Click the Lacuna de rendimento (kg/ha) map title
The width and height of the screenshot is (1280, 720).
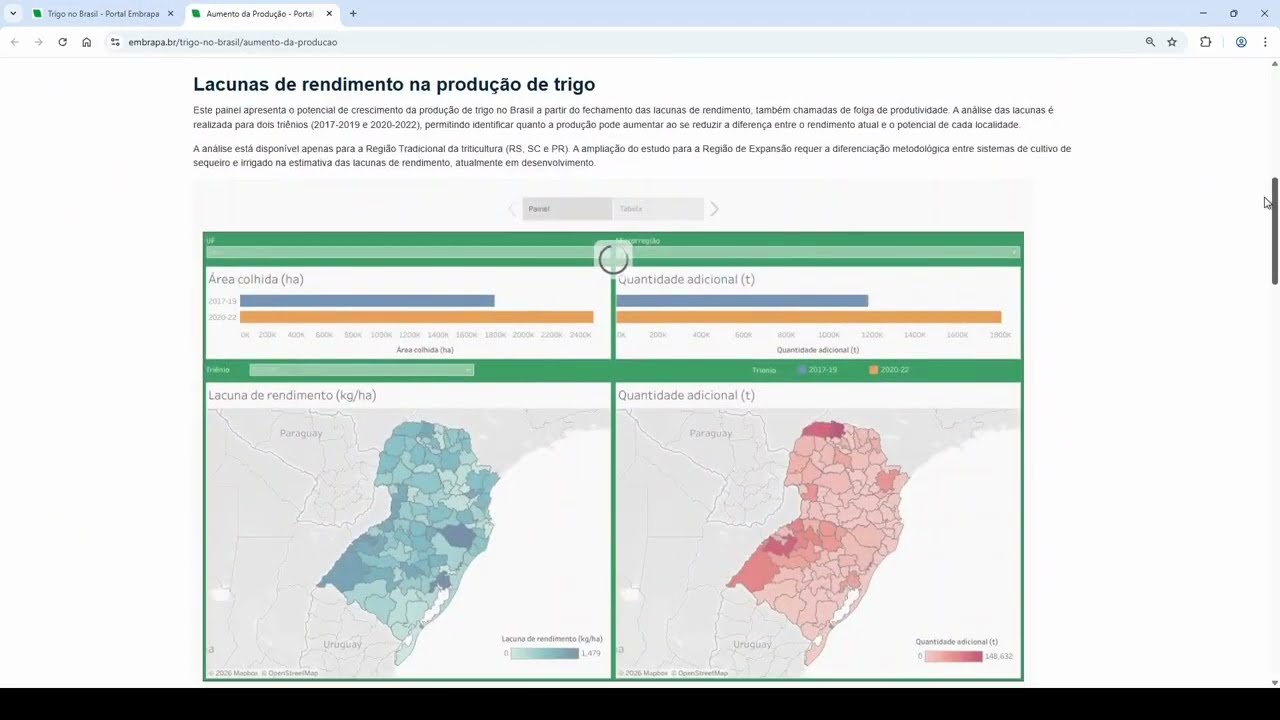pyautogui.click(x=292, y=396)
